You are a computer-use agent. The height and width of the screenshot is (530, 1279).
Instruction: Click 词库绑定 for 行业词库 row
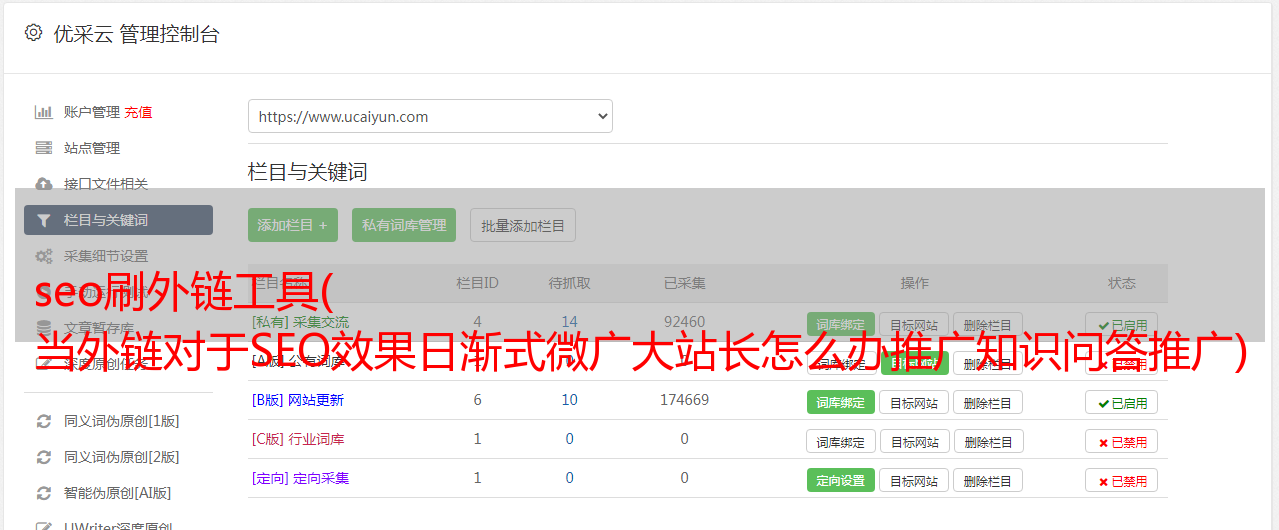(841, 441)
